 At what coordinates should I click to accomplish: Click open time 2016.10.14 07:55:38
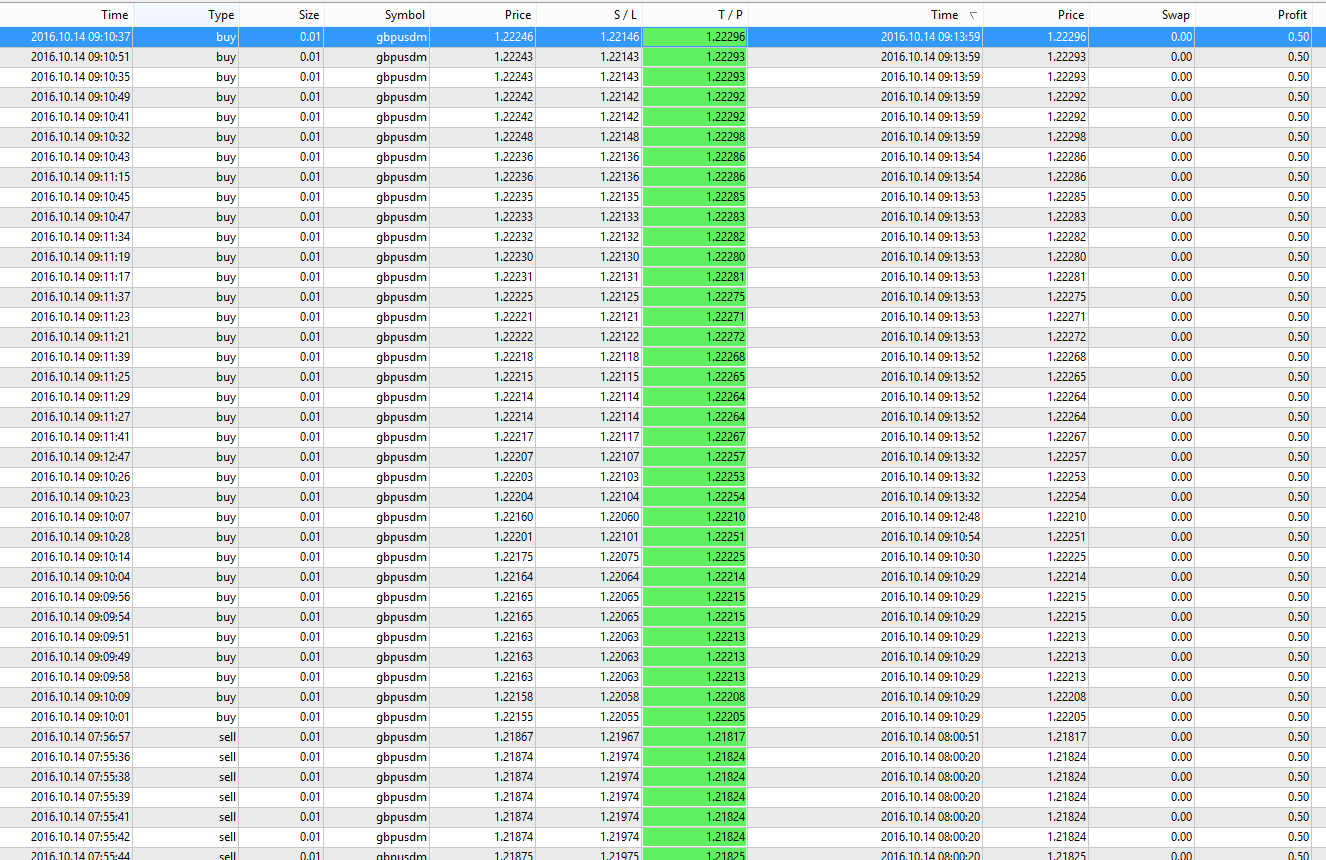(80, 777)
